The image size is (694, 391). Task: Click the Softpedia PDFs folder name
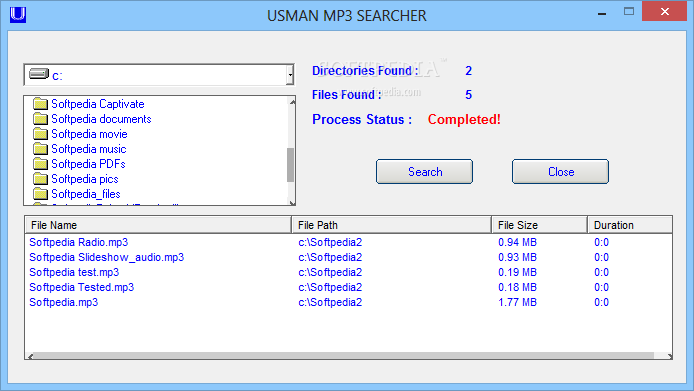(89, 164)
